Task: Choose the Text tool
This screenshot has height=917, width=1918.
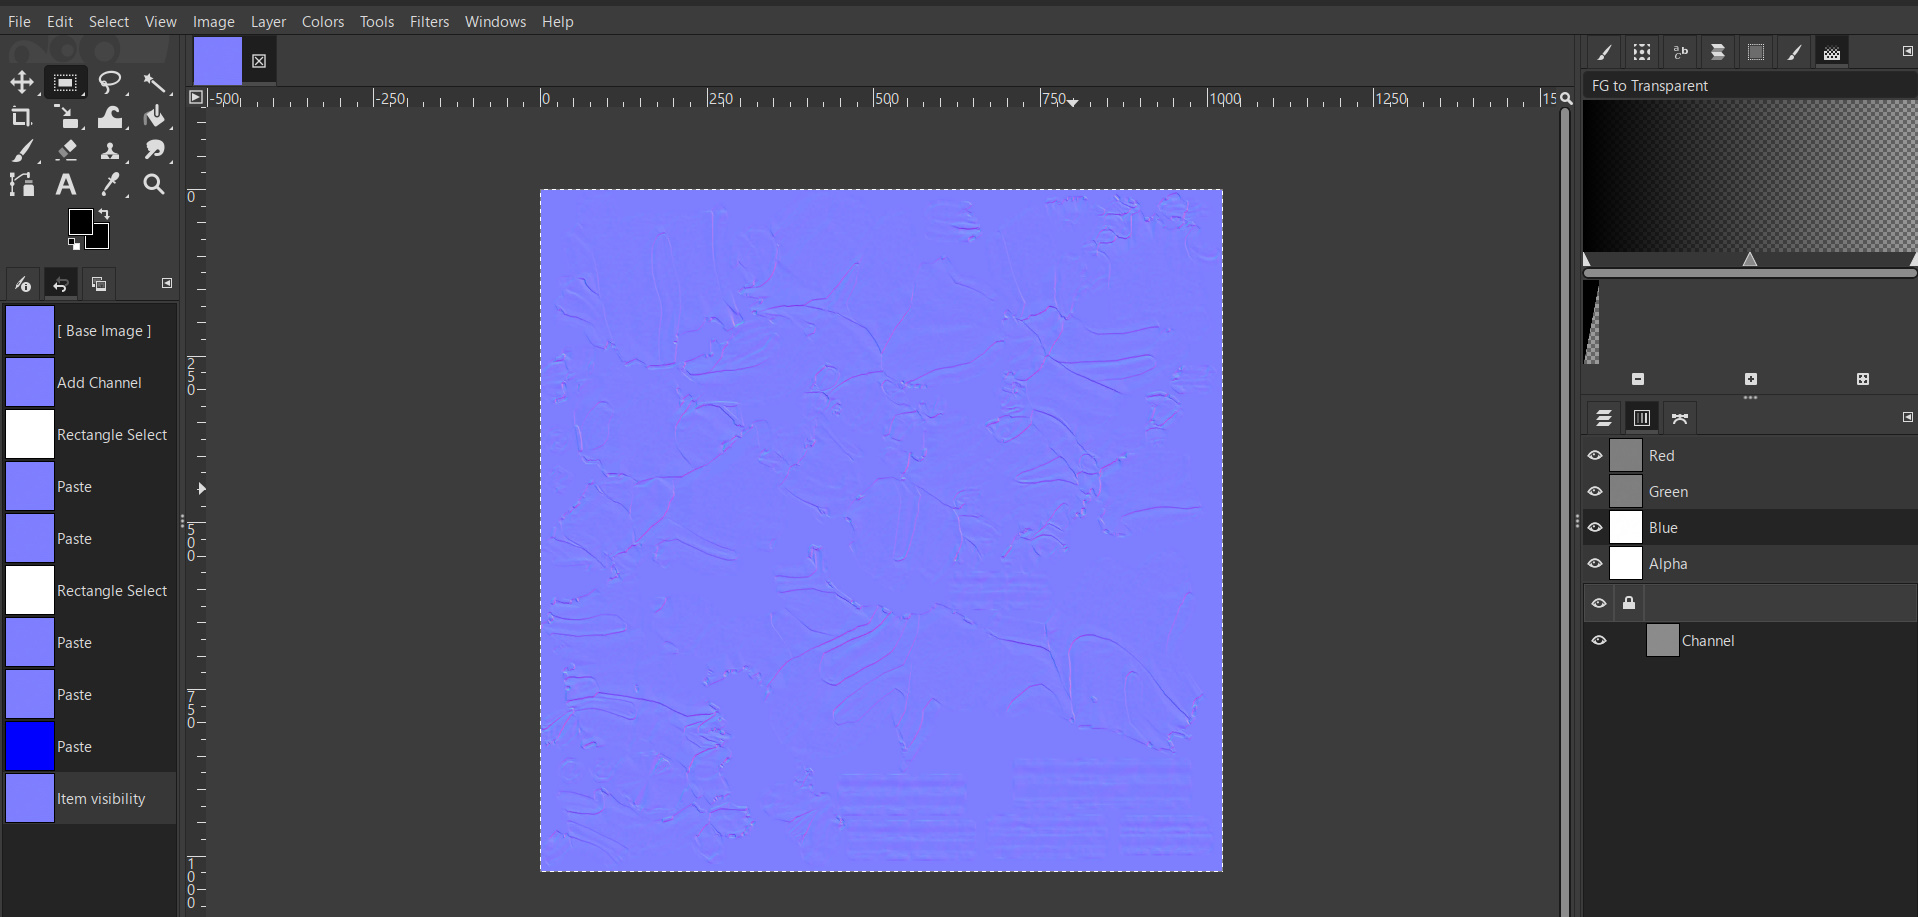Action: point(65,185)
